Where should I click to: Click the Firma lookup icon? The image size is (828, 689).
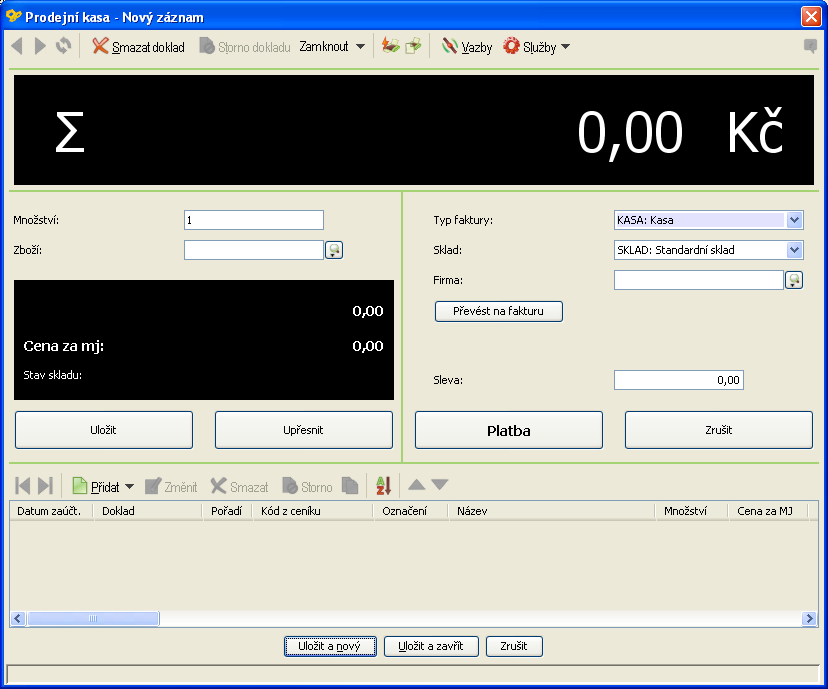[x=794, y=280]
